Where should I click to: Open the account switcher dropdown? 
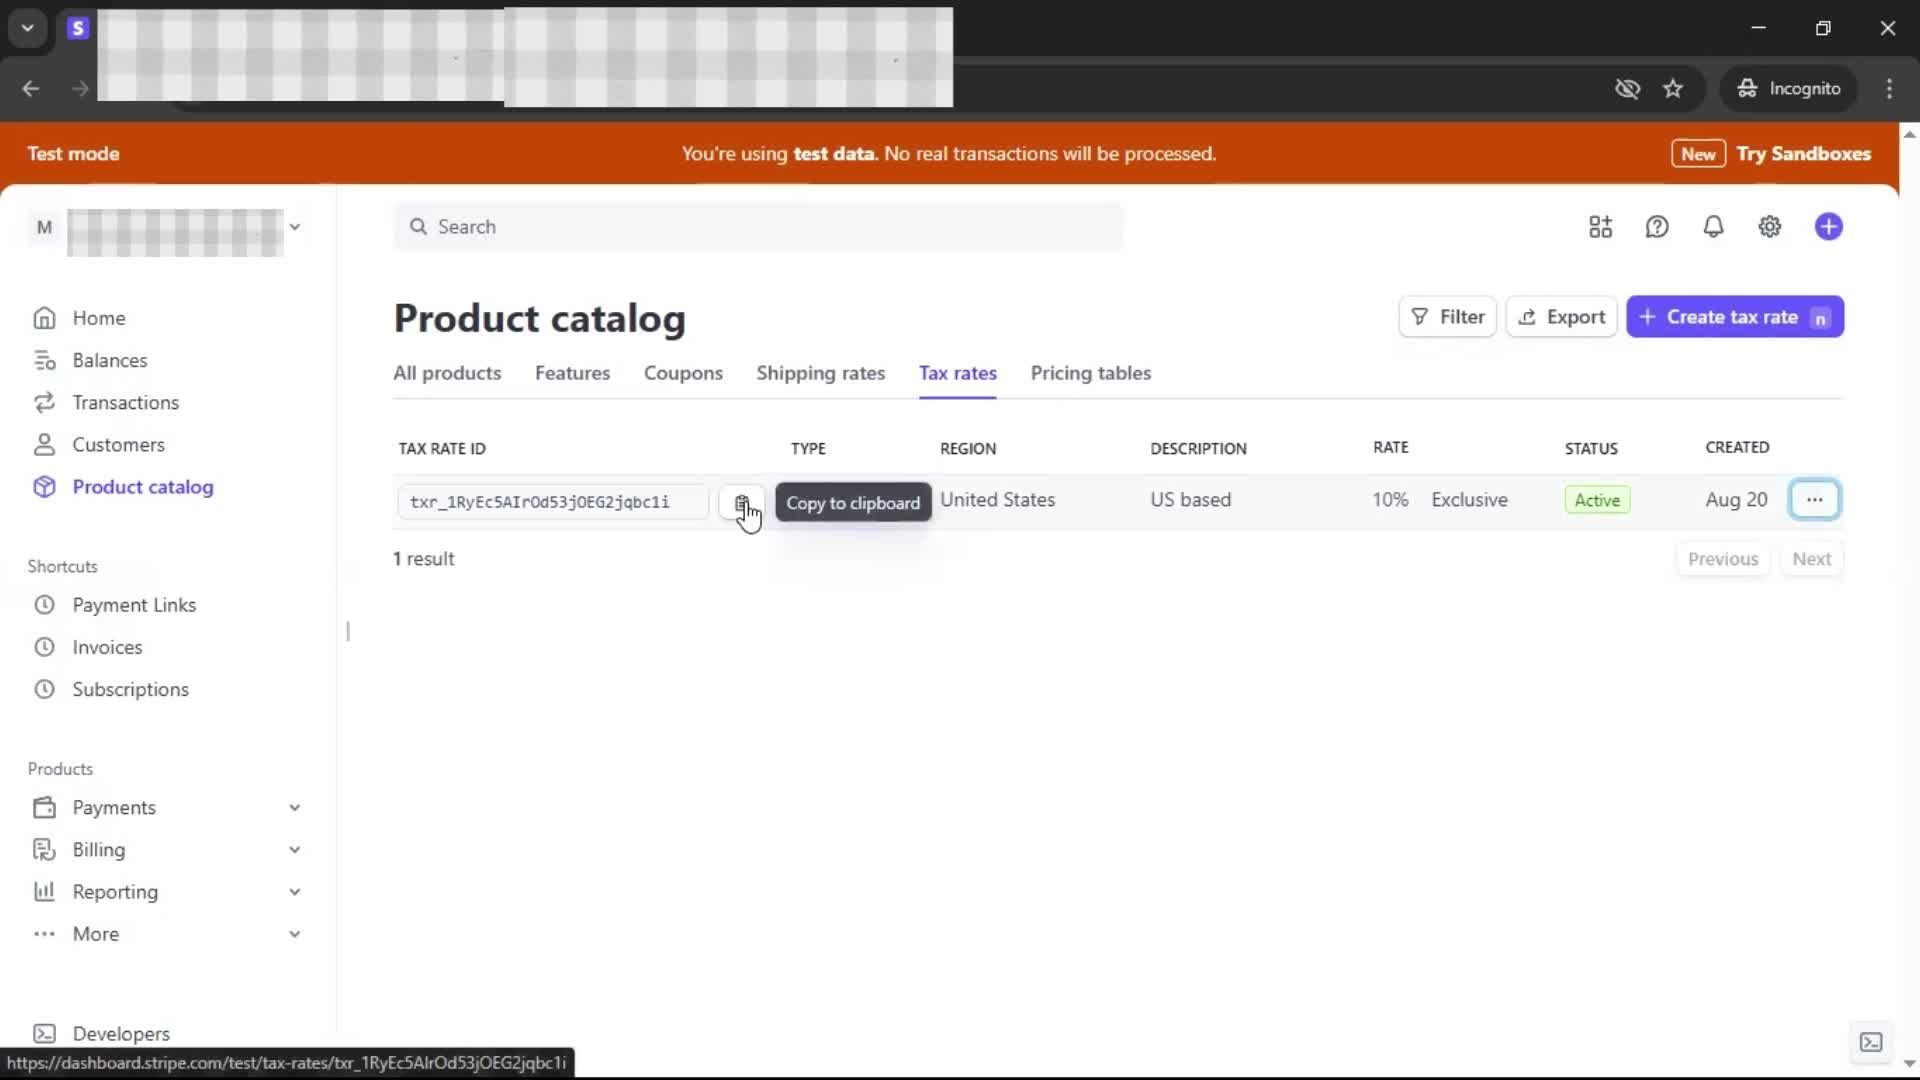[294, 227]
